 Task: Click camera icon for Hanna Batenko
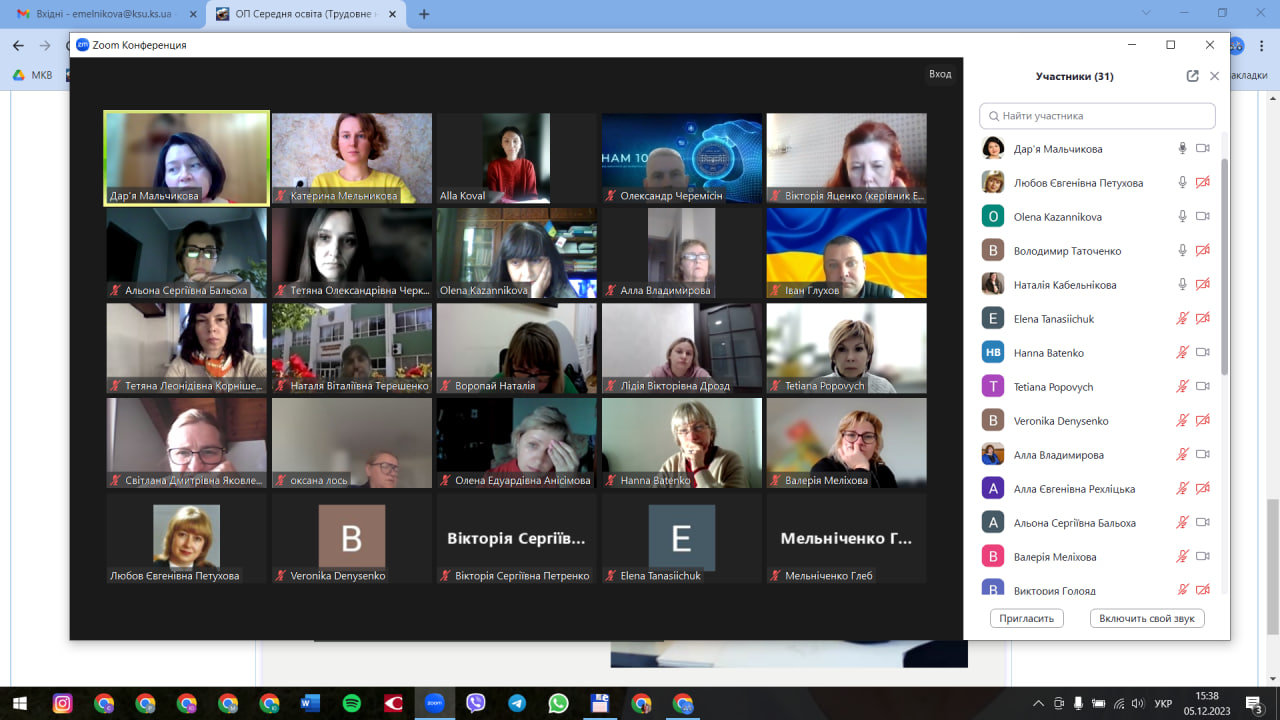click(1203, 353)
